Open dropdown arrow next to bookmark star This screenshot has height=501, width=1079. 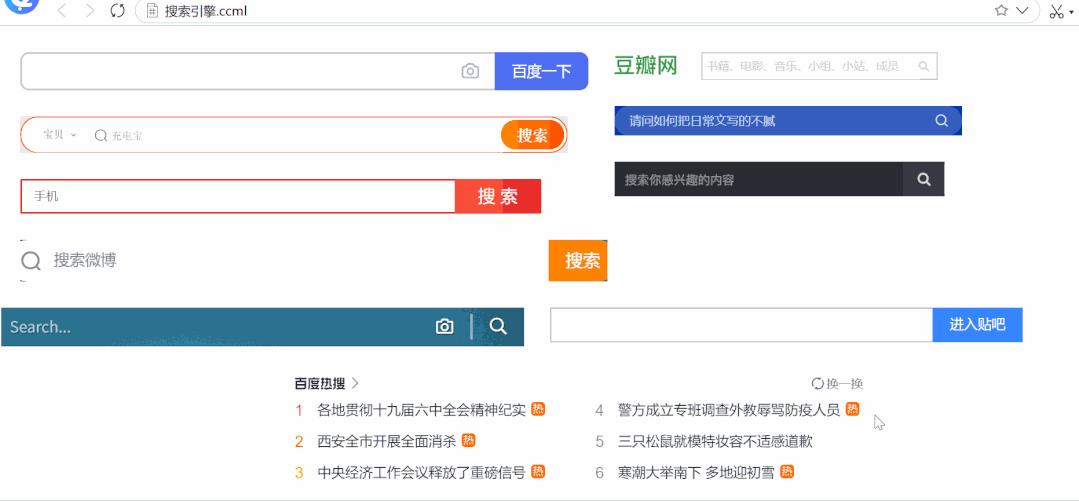[x=1022, y=11]
